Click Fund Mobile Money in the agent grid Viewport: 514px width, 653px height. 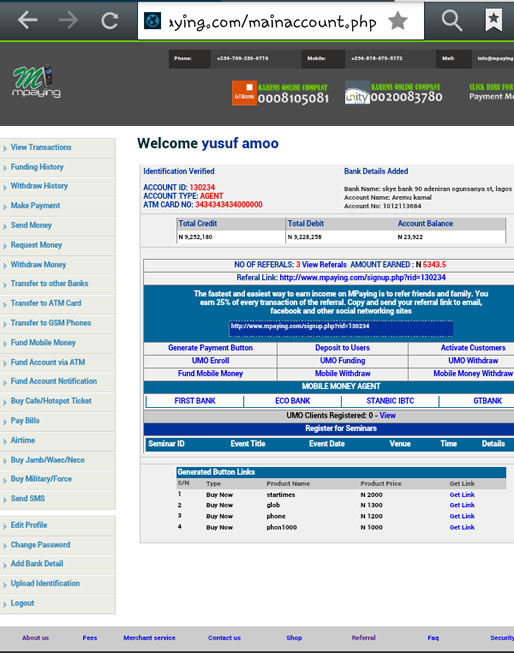pyautogui.click(x=210, y=374)
